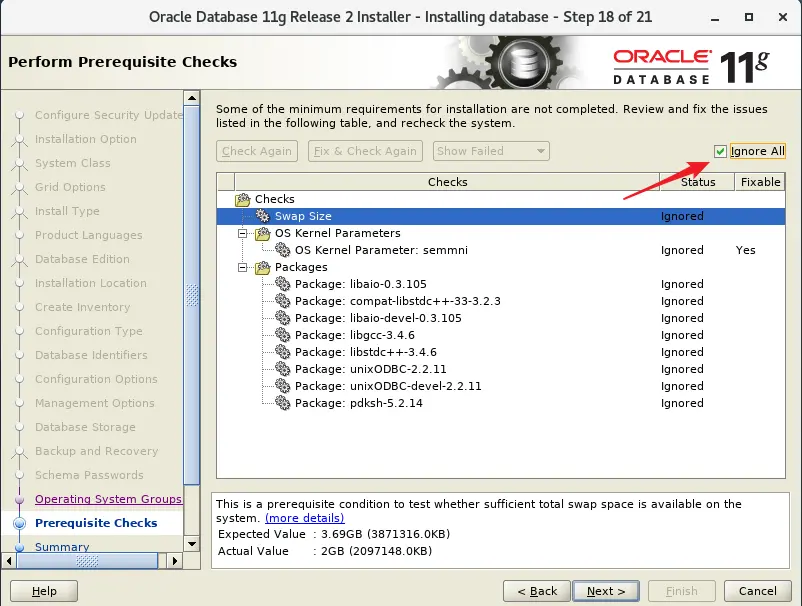Screen dimensions: 802x606
Task: Select Package: compat-libstdc++-33-3.2.3 row
Action: (x=501, y=301)
